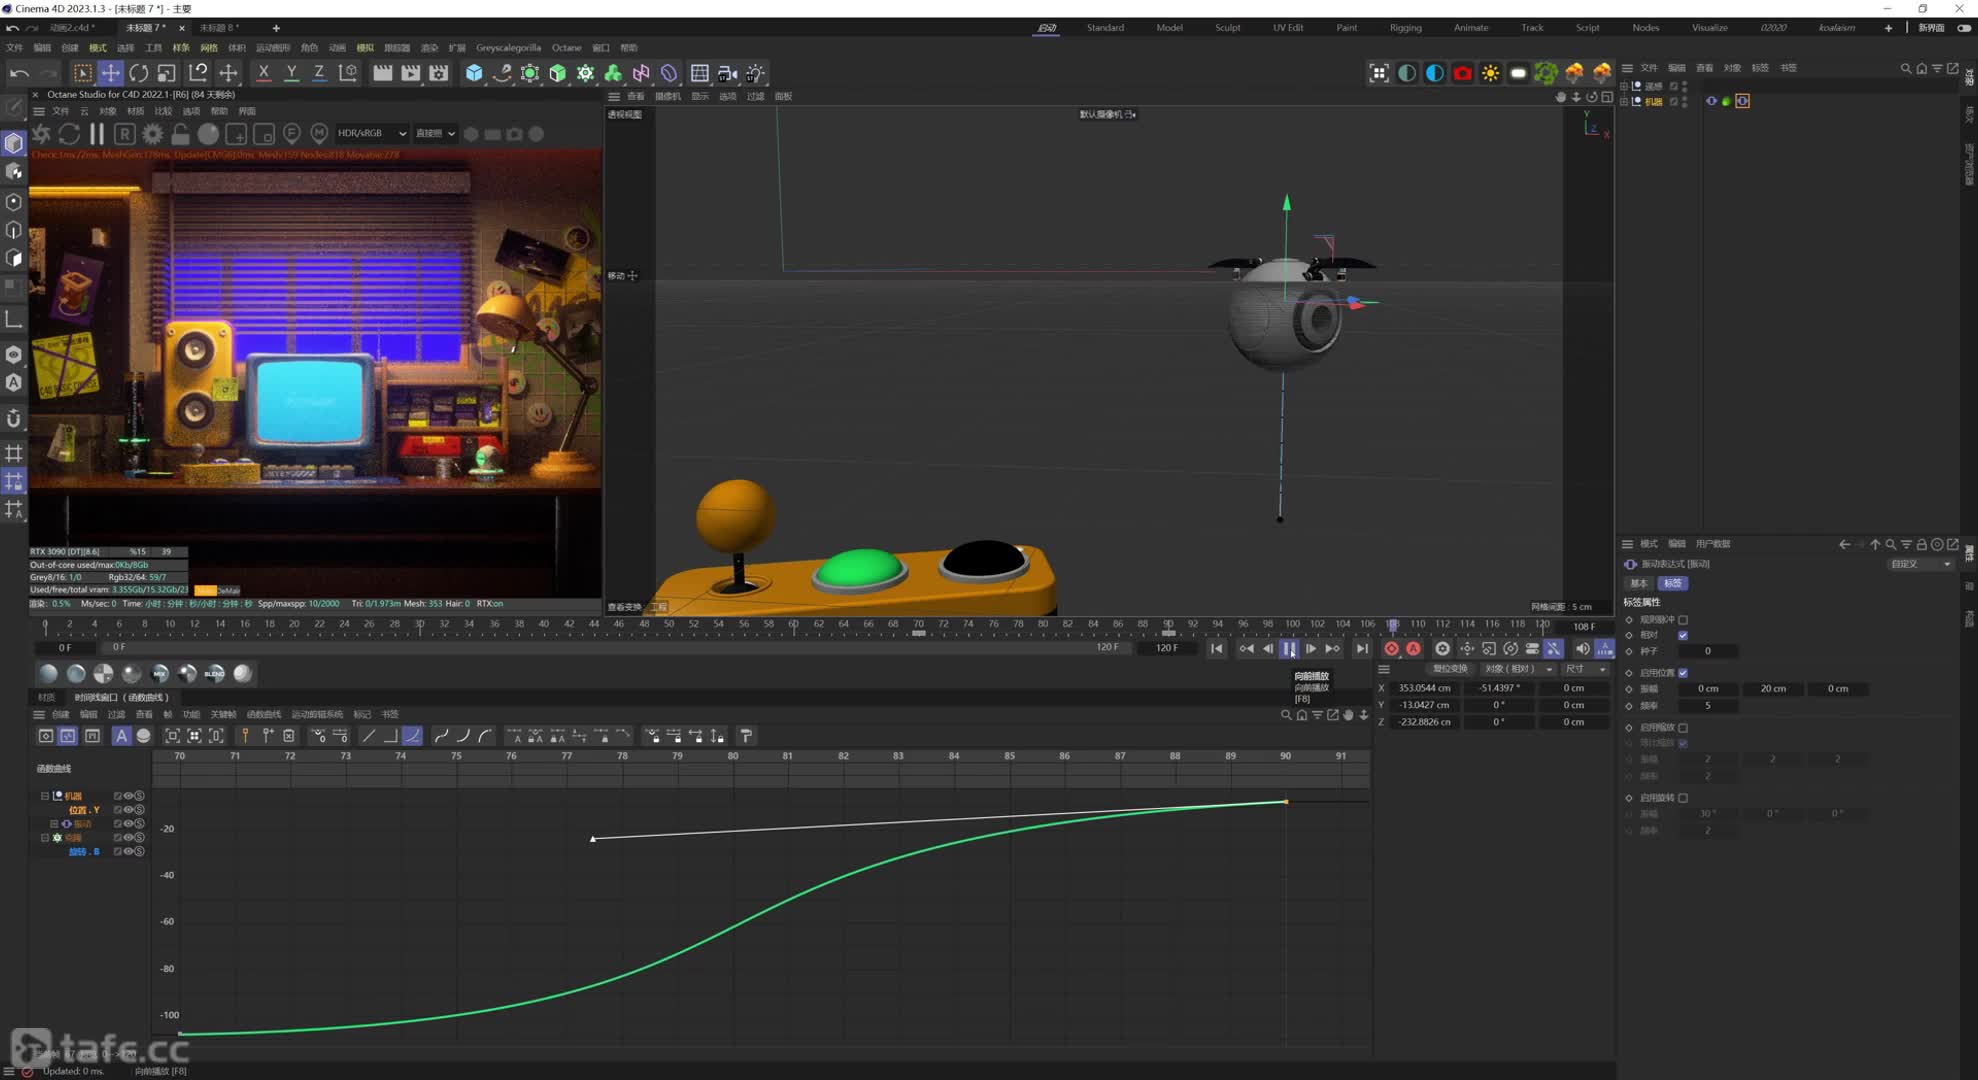Toggle eye visibility of 位置 . Y track
Image resolution: width=1978 pixels, height=1080 pixels.
point(128,810)
